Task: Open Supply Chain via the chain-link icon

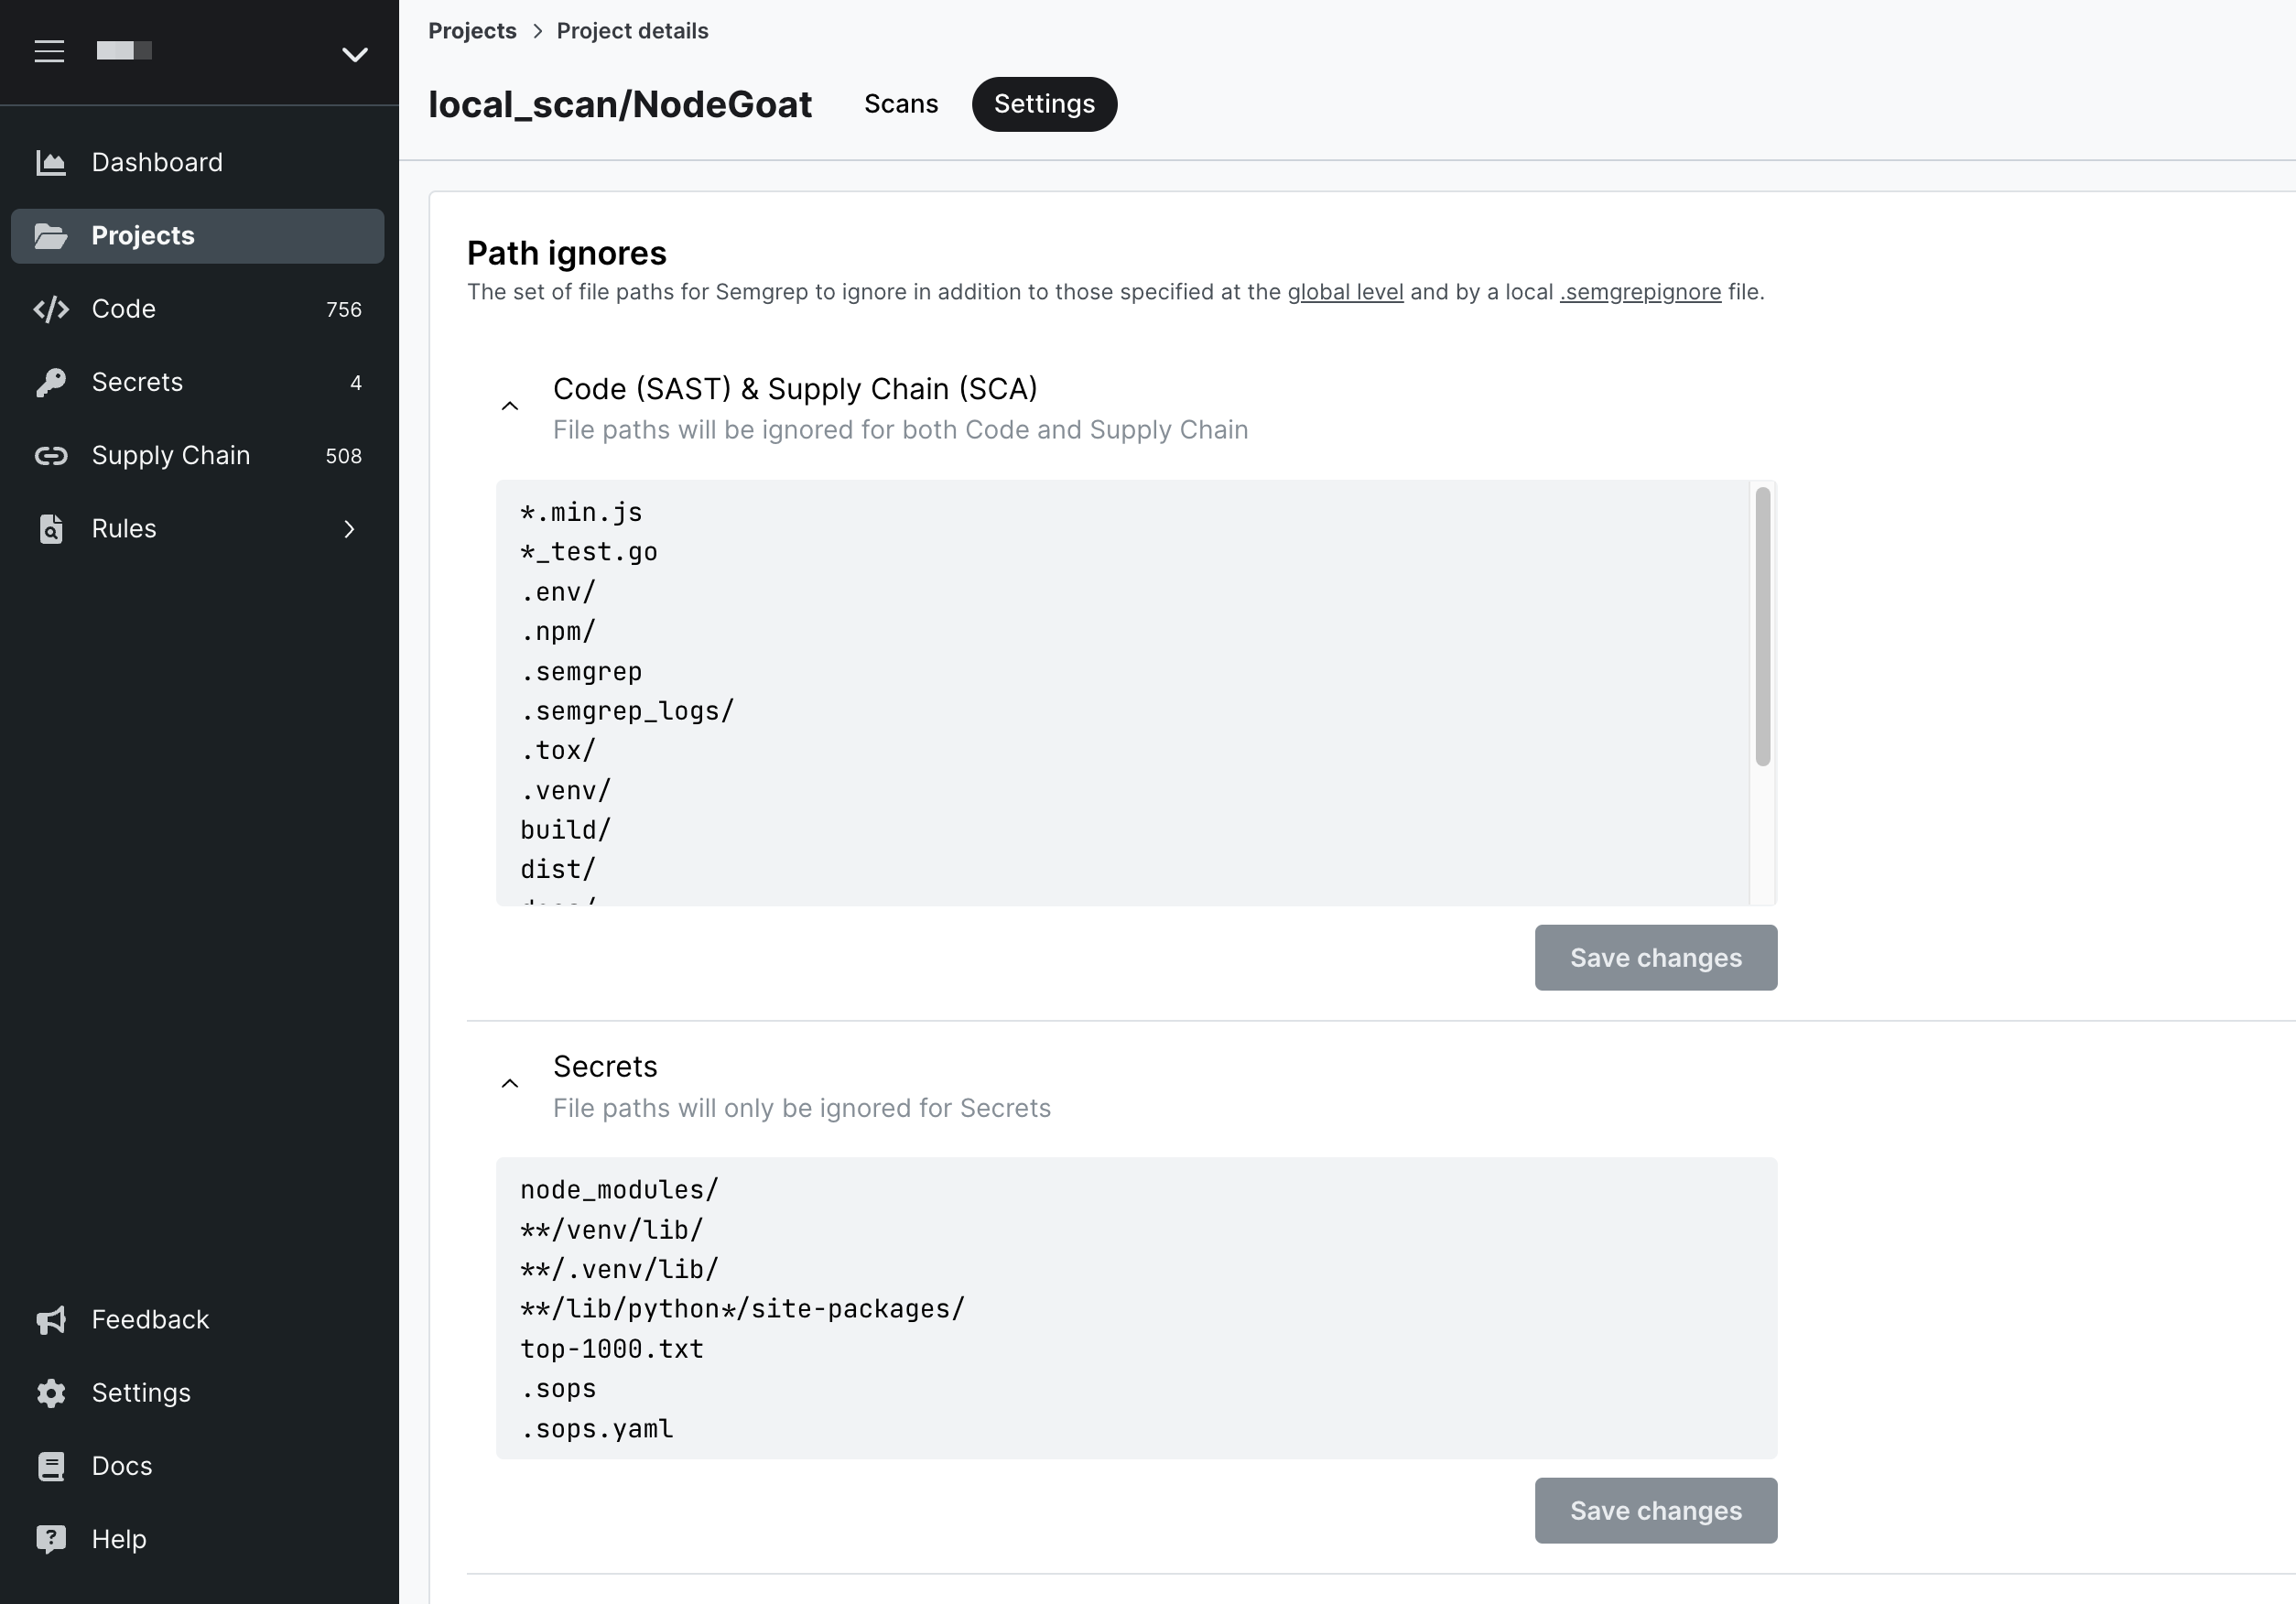Action: tap(50, 455)
